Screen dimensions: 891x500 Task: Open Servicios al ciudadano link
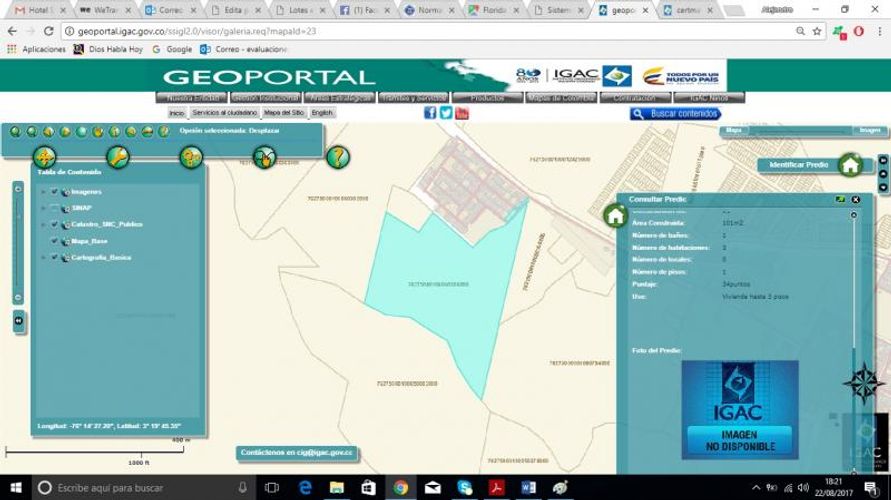224,113
